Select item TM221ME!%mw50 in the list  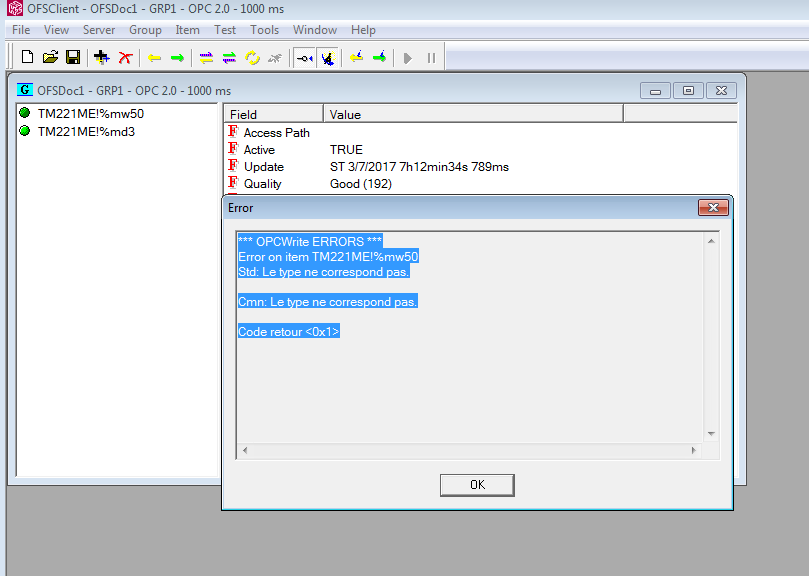(x=90, y=114)
